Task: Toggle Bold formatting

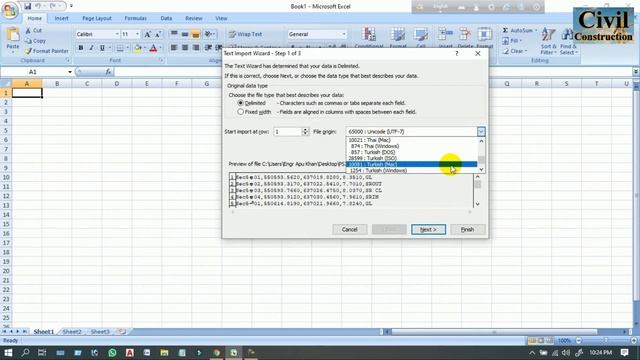Action: 81,48
